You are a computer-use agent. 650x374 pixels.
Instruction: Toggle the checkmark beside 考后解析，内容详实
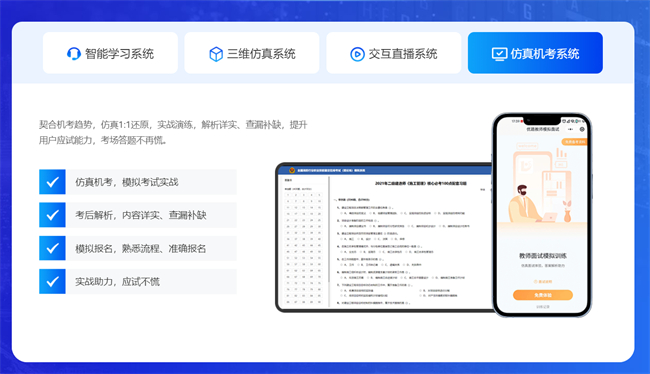tap(52, 215)
